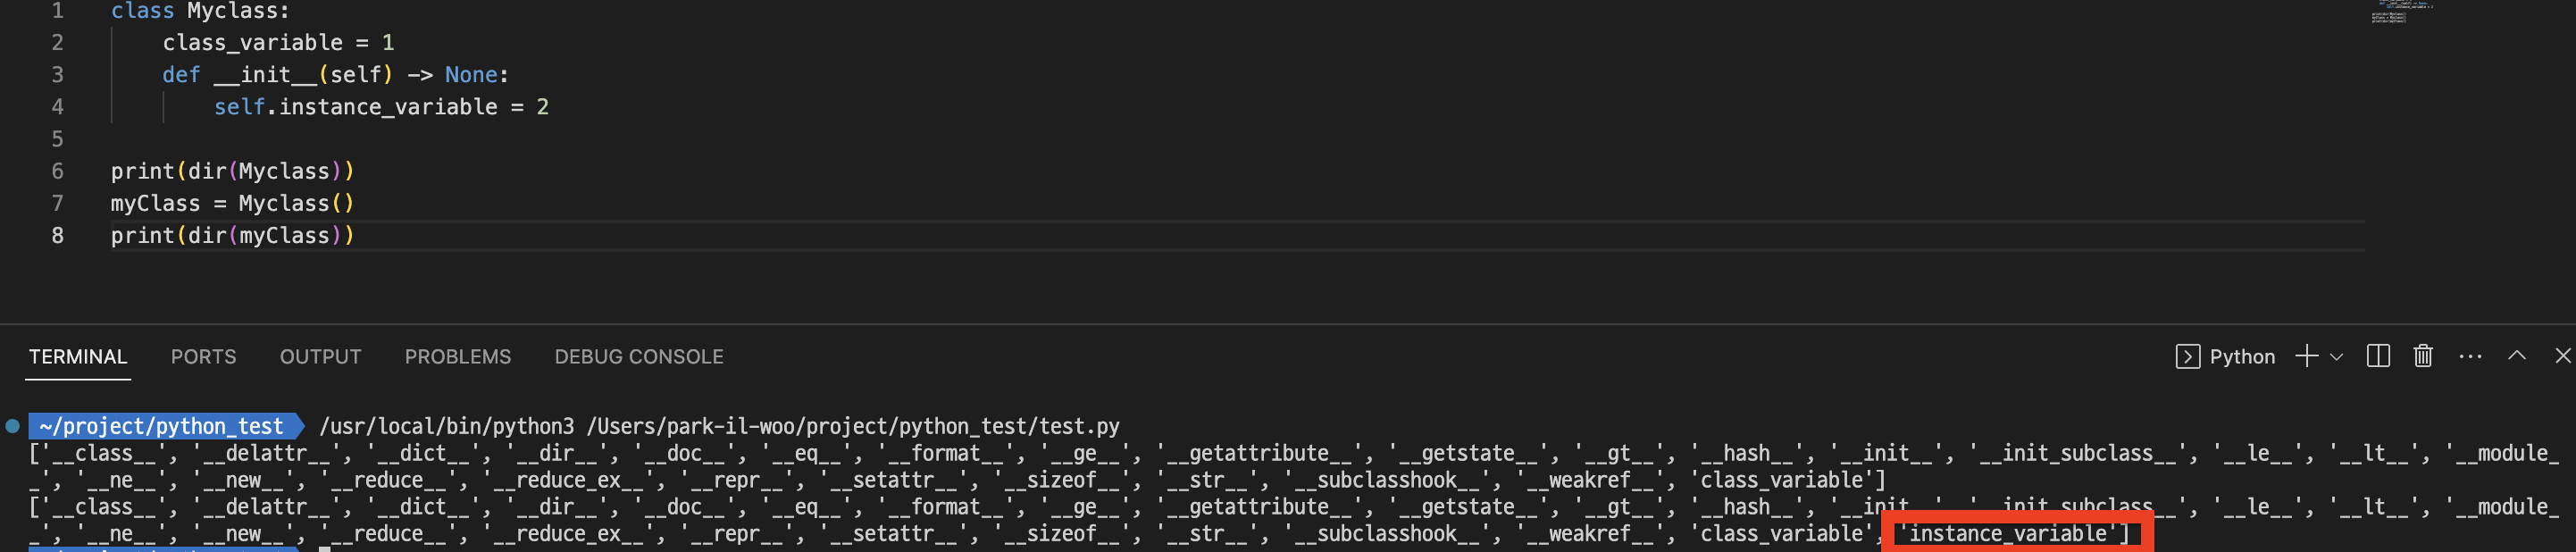The image size is (2576, 552).
Task: Click the blue command status dot
Action: pyautogui.click(x=12, y=426)
